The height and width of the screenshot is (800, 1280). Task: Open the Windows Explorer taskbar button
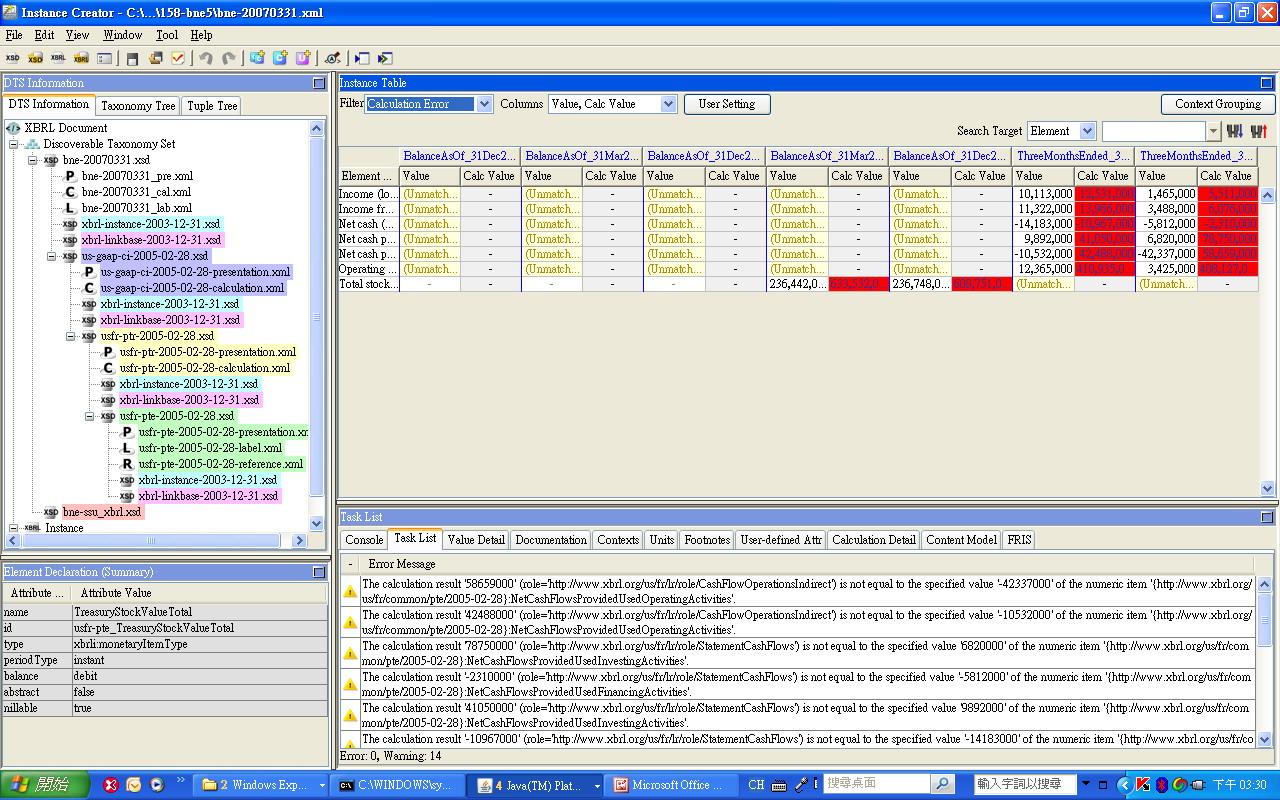[x=263, y=785]
